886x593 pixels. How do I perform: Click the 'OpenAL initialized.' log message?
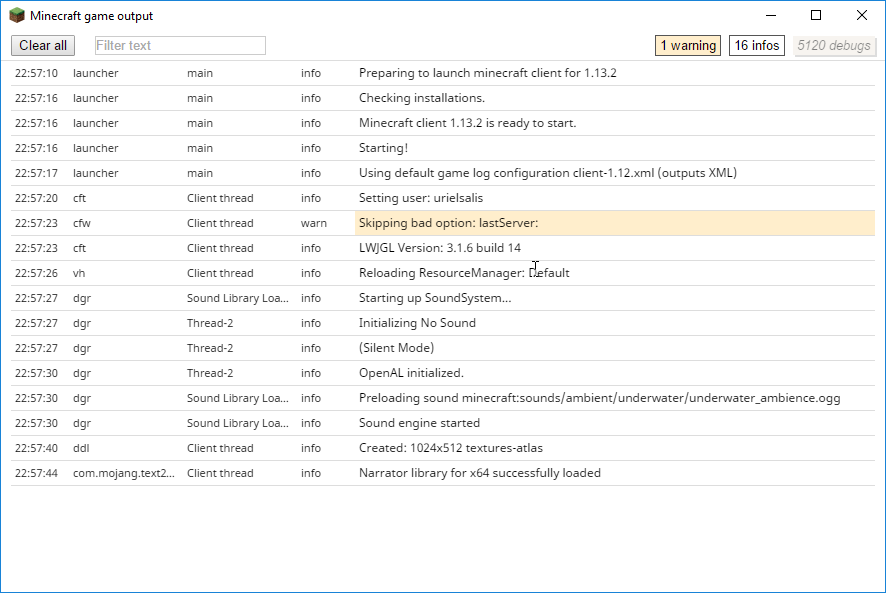pyautogui.click(x=411, y=373)
